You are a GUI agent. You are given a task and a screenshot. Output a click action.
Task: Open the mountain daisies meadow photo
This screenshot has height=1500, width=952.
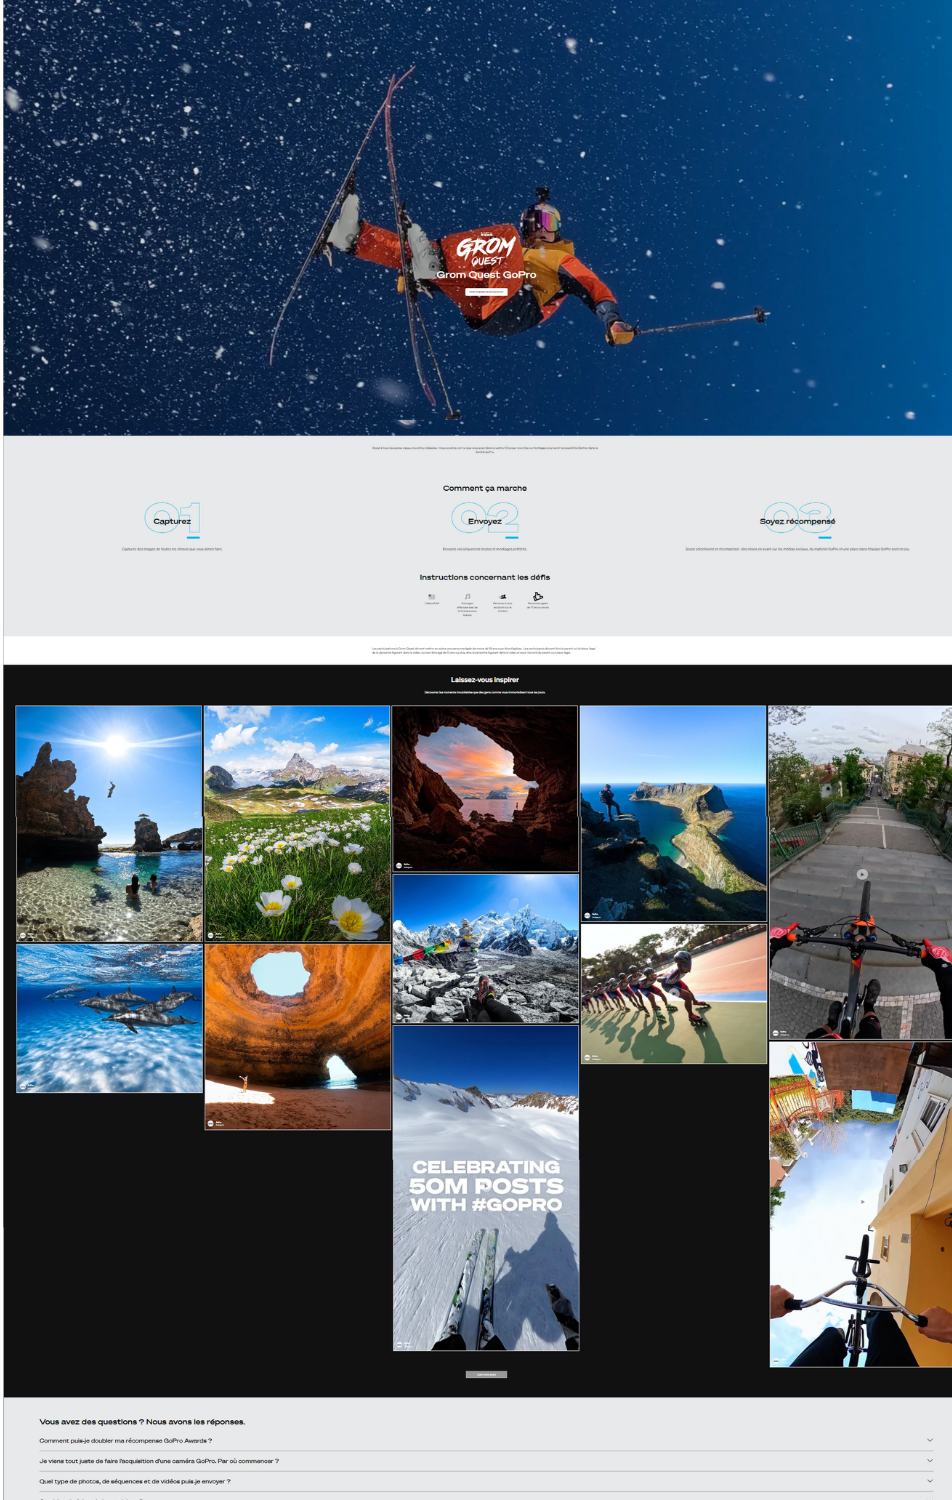point(297,823)
